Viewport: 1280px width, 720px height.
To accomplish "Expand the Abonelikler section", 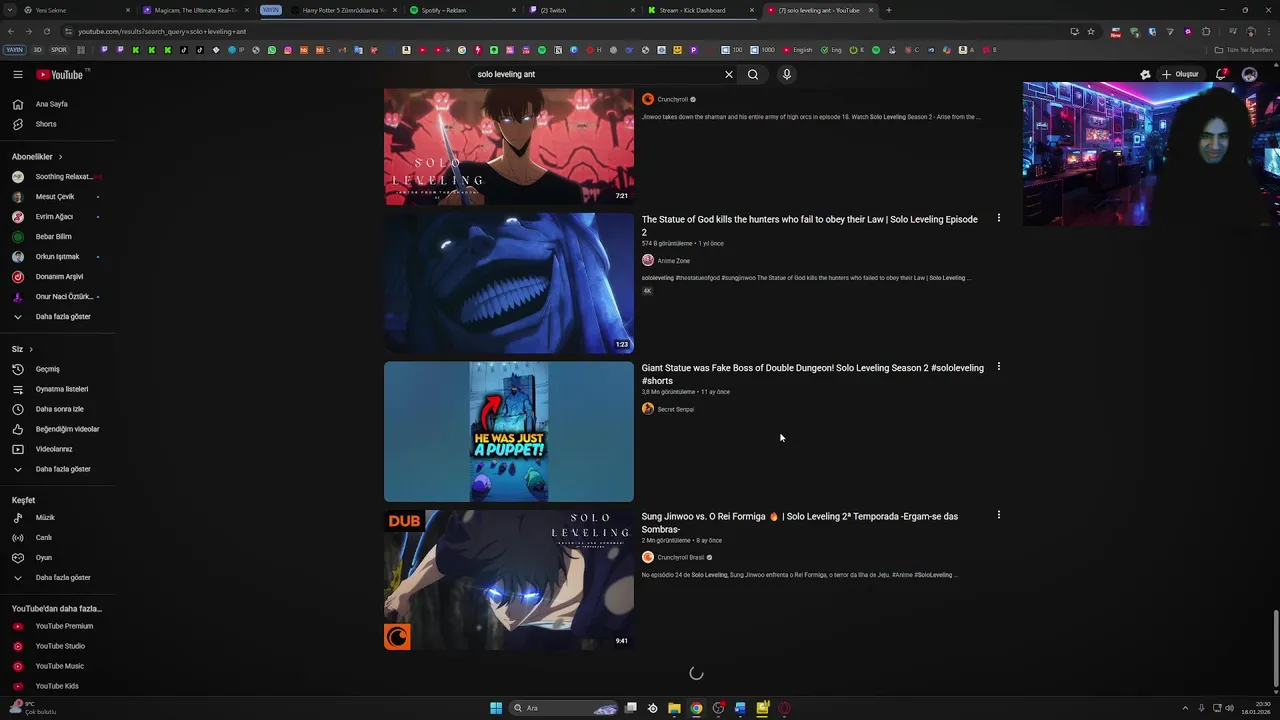I will tap(37, 157).
